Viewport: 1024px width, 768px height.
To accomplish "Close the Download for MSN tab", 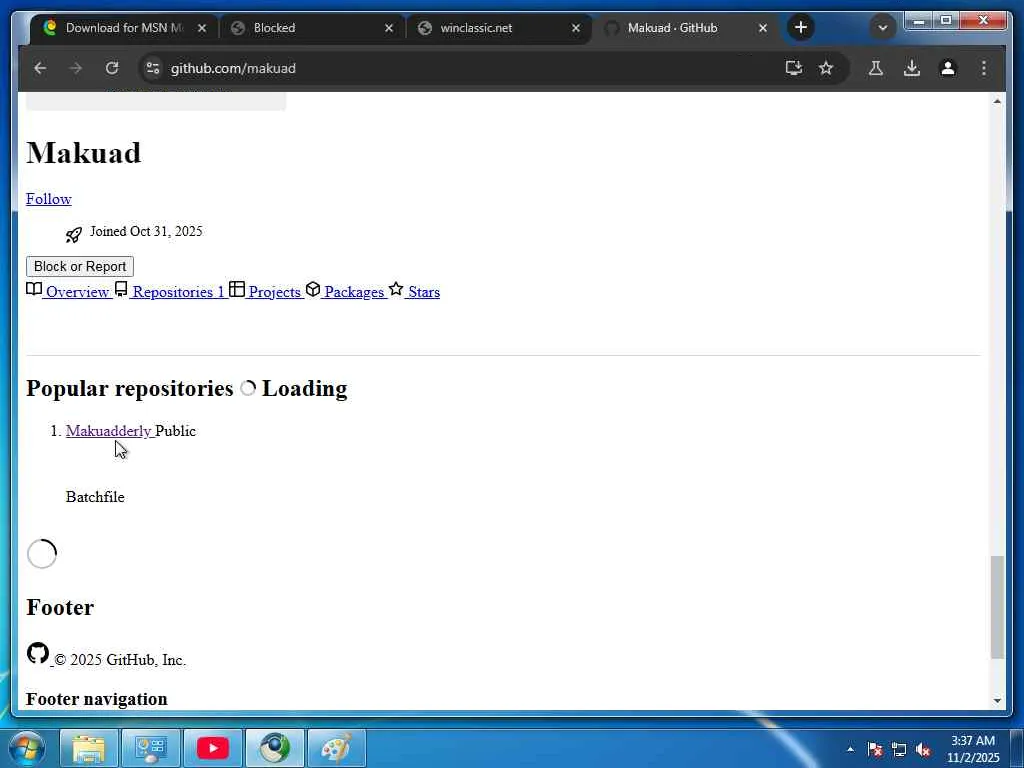I will tap(202, 28).
